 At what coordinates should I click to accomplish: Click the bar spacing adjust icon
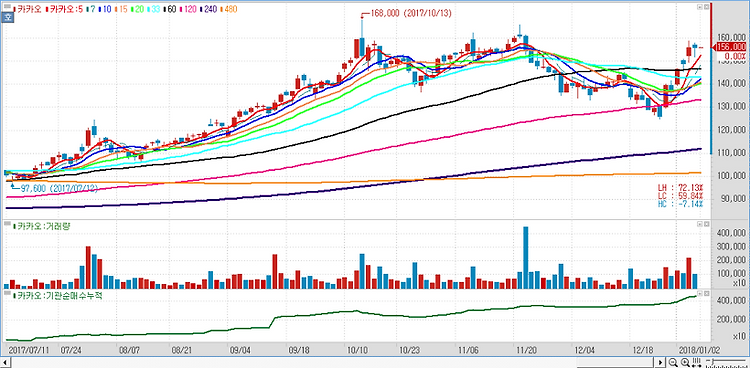click(x=696, y=362)
